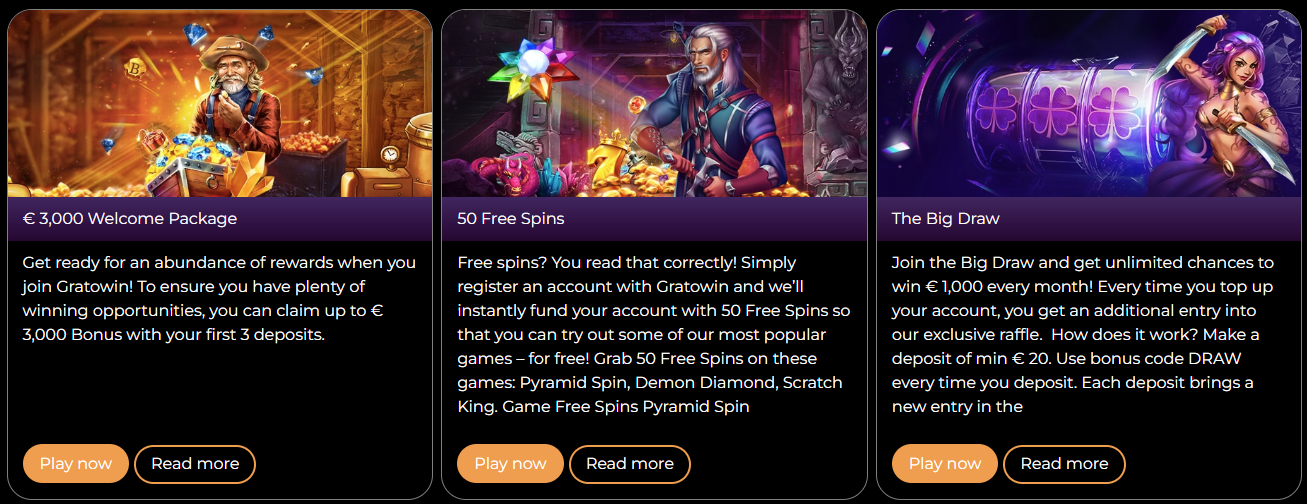This screenshot has width=1307, height=504.
Task: Open Read more for Welcome Package
Action: click(195, 464)
